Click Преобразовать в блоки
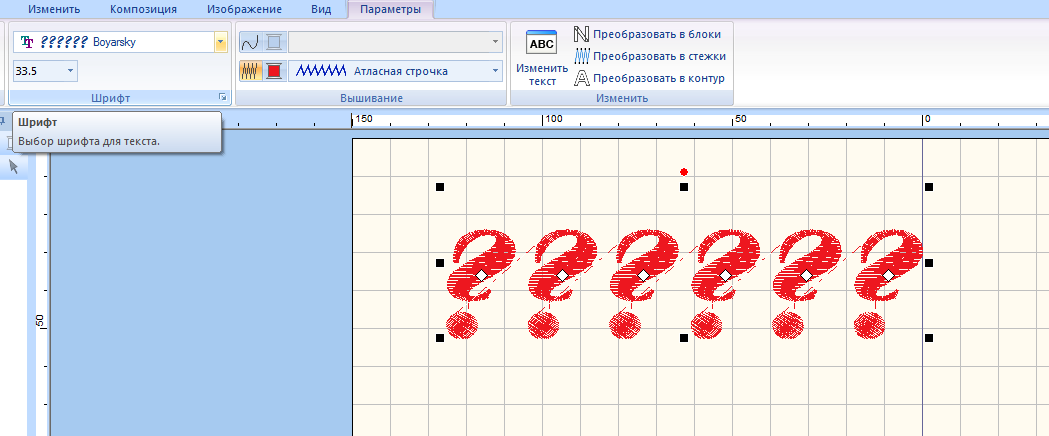1049x436 pixels. point(648,34)
